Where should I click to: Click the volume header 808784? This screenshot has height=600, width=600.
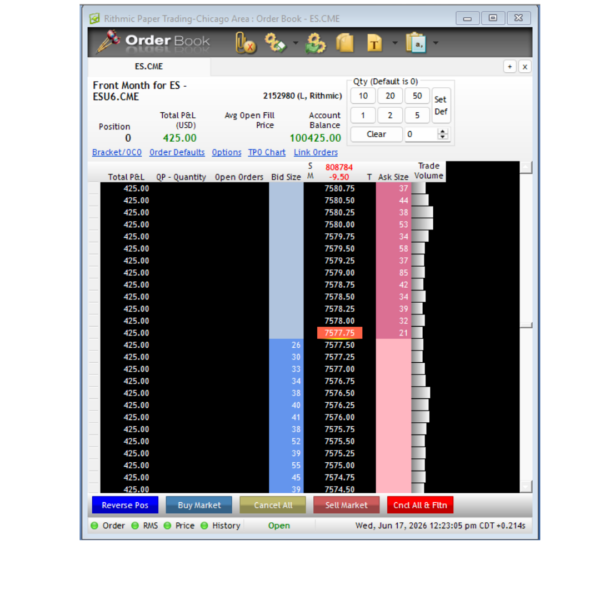pyautogui.click(x=339, y=167)
